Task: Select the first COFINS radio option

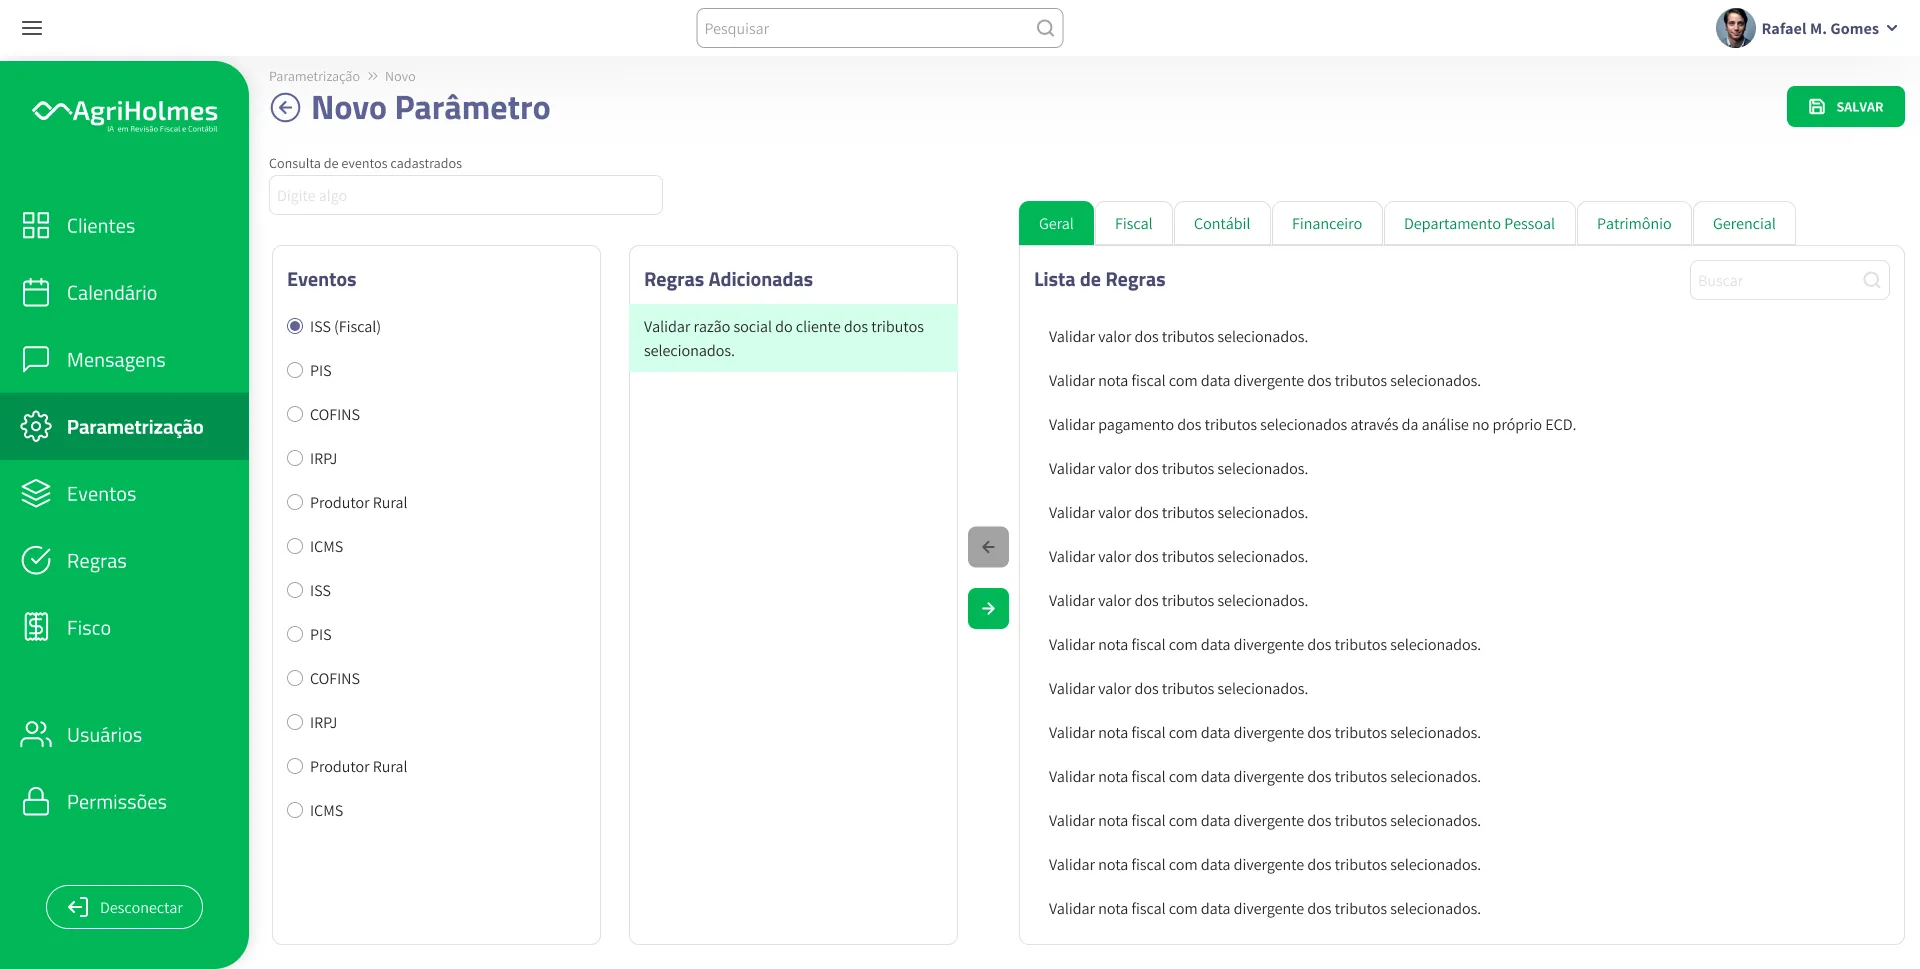Action: [x=295, y=414]
